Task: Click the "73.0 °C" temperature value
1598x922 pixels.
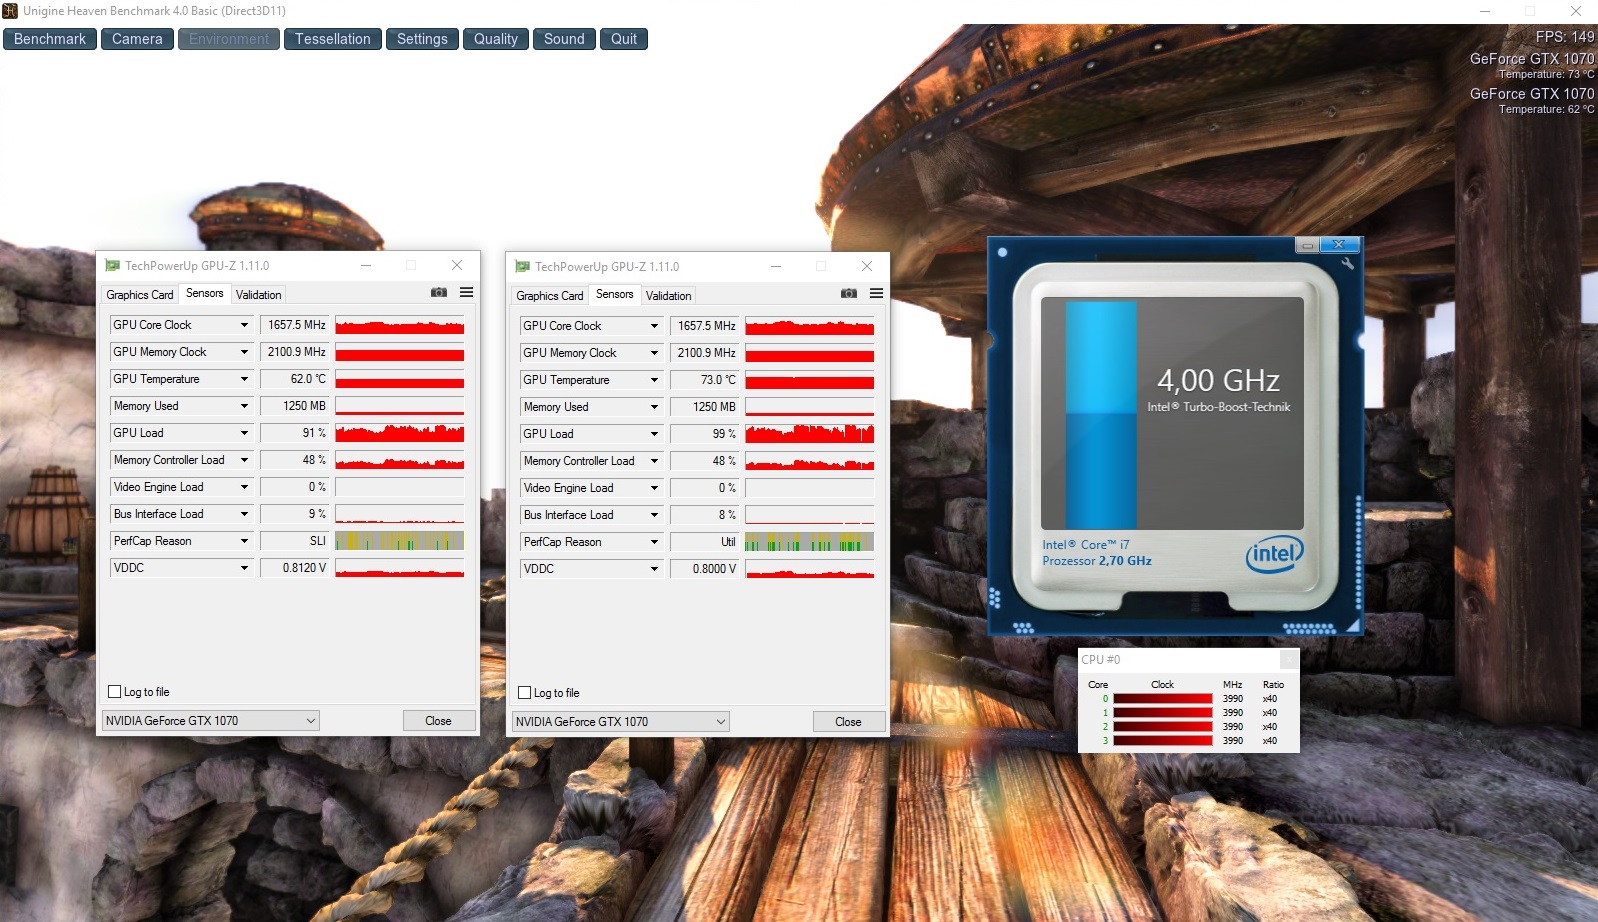Action: click(x=718, y=380)
